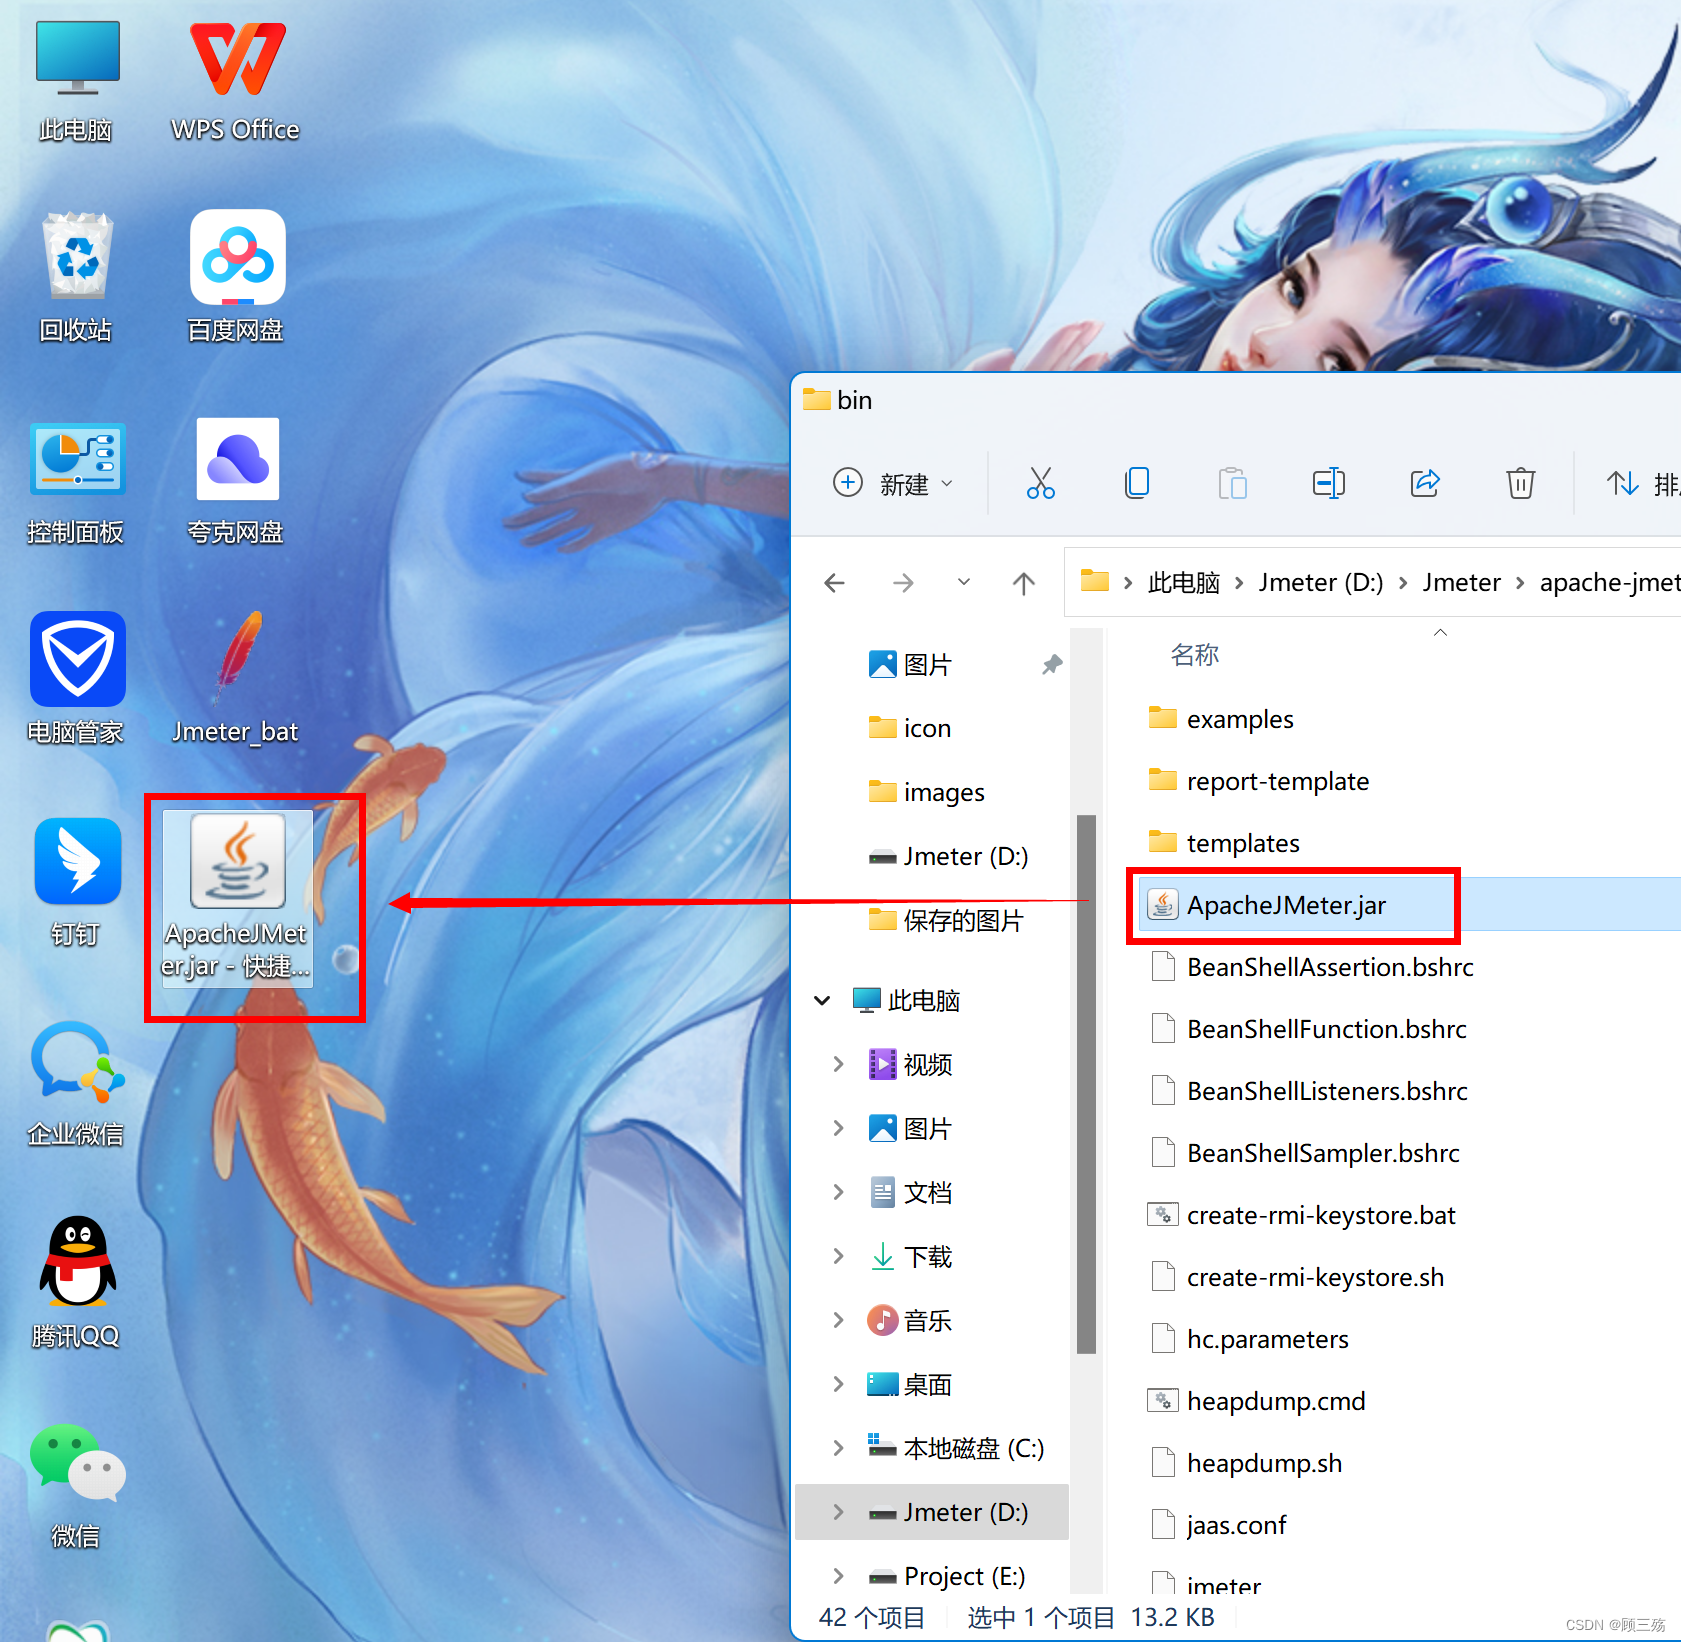Select ApacheJMeter.jar shortcut on desktop

point(237,899)
